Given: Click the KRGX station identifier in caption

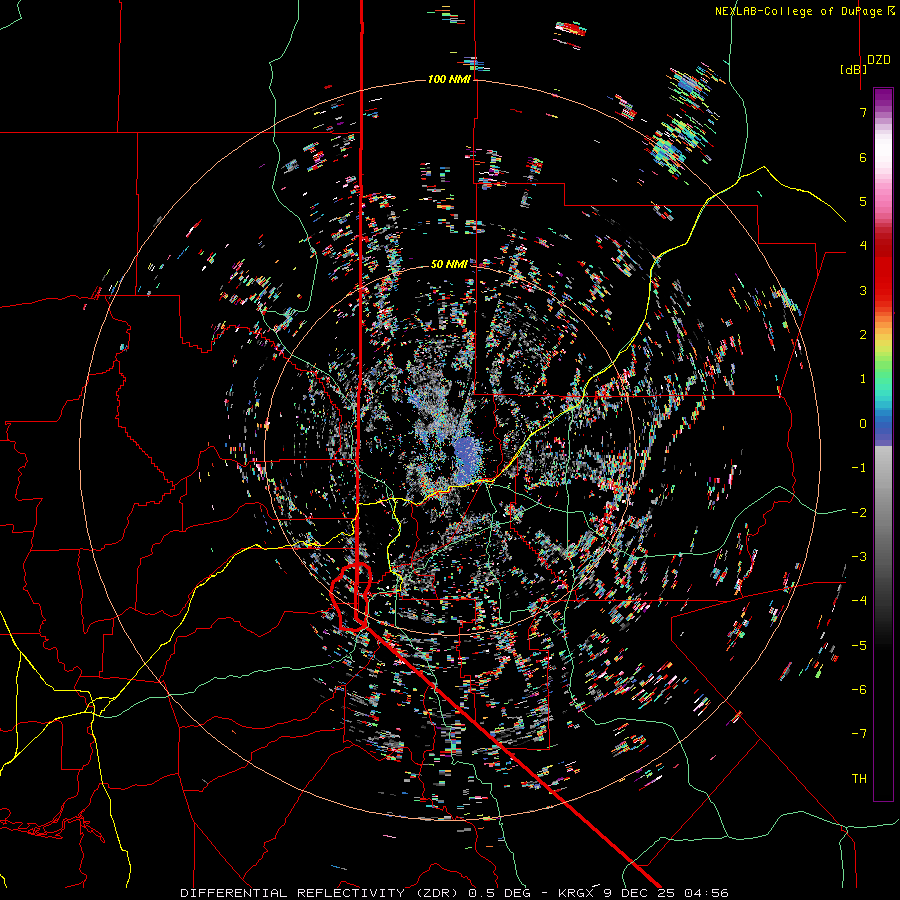Looking at the screenshot, I should pos(576,893).
